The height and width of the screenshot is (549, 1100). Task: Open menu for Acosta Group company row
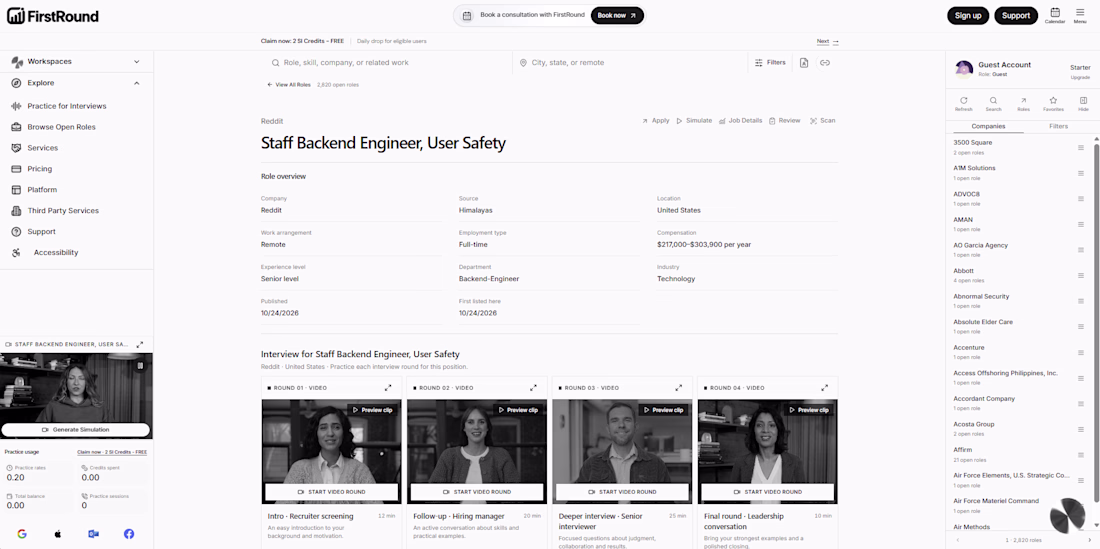1080,429
